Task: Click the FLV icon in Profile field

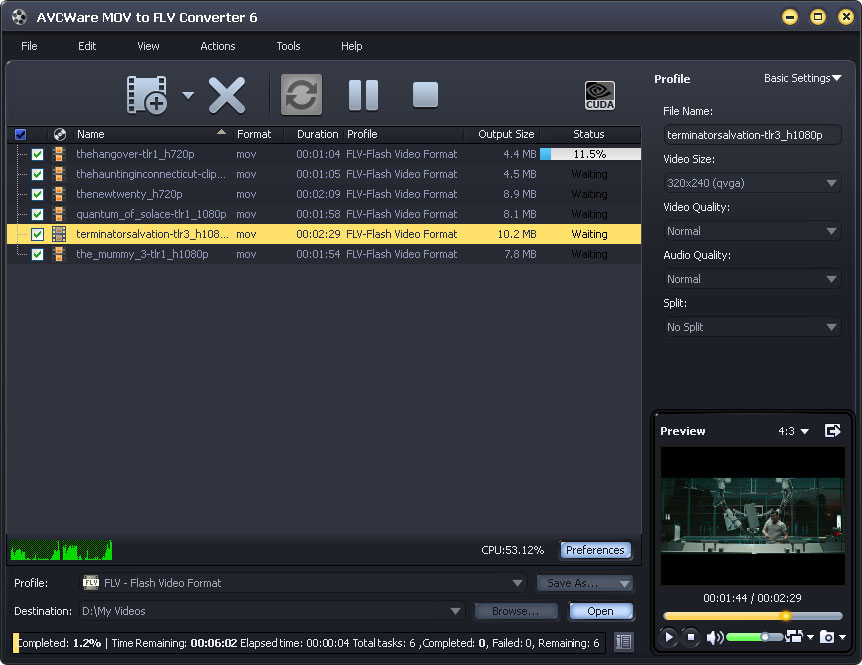Action: pyautogui.click(x=91, y=583)
